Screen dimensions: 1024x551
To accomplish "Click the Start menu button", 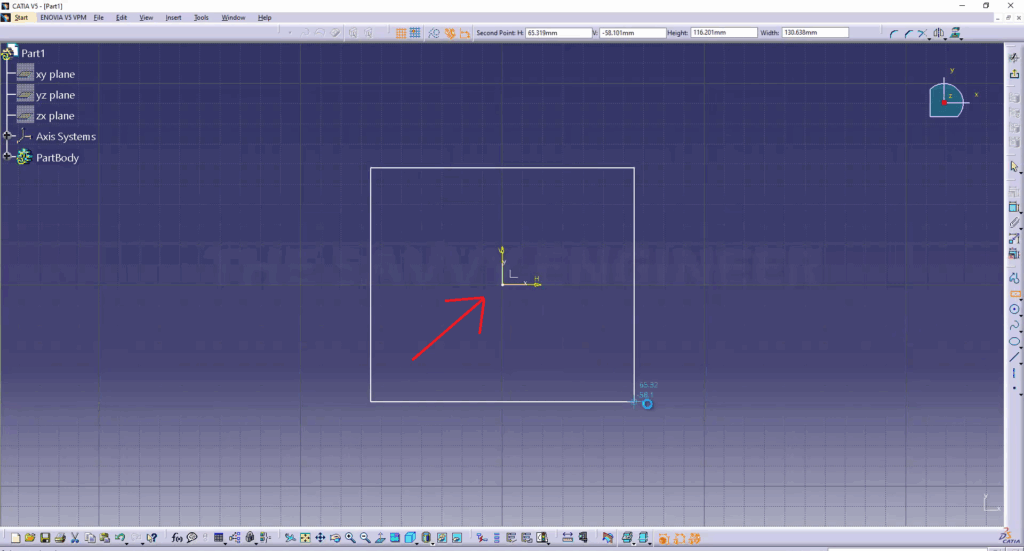I will (x=21, y=18).
